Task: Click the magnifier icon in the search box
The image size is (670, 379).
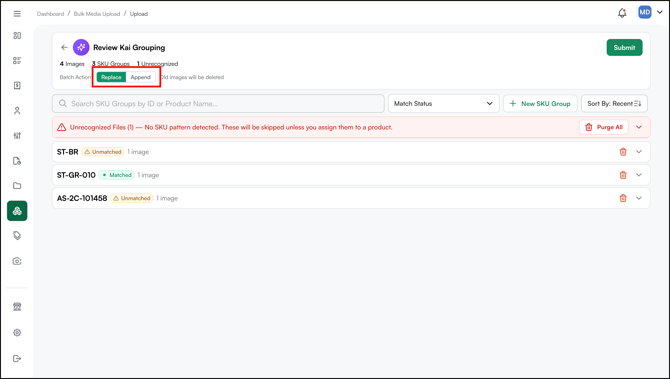Action: point(63,103)
